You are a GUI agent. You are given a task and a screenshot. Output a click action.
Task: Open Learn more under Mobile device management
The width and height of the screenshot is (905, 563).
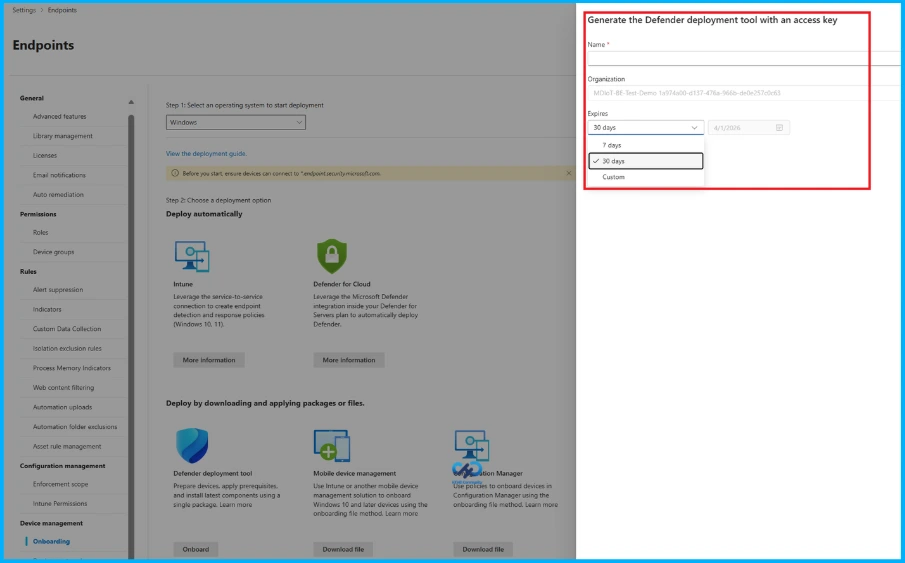tap(402, 514)
